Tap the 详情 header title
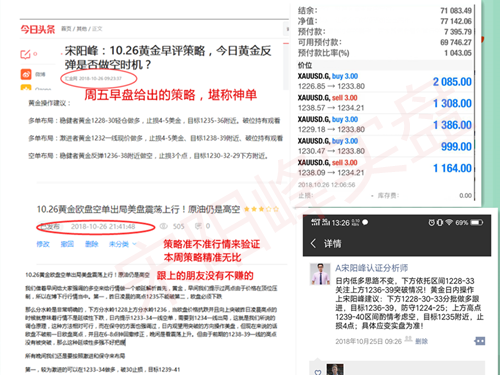The height and width of the screenshot is (375, 500). tap(332, 244)
